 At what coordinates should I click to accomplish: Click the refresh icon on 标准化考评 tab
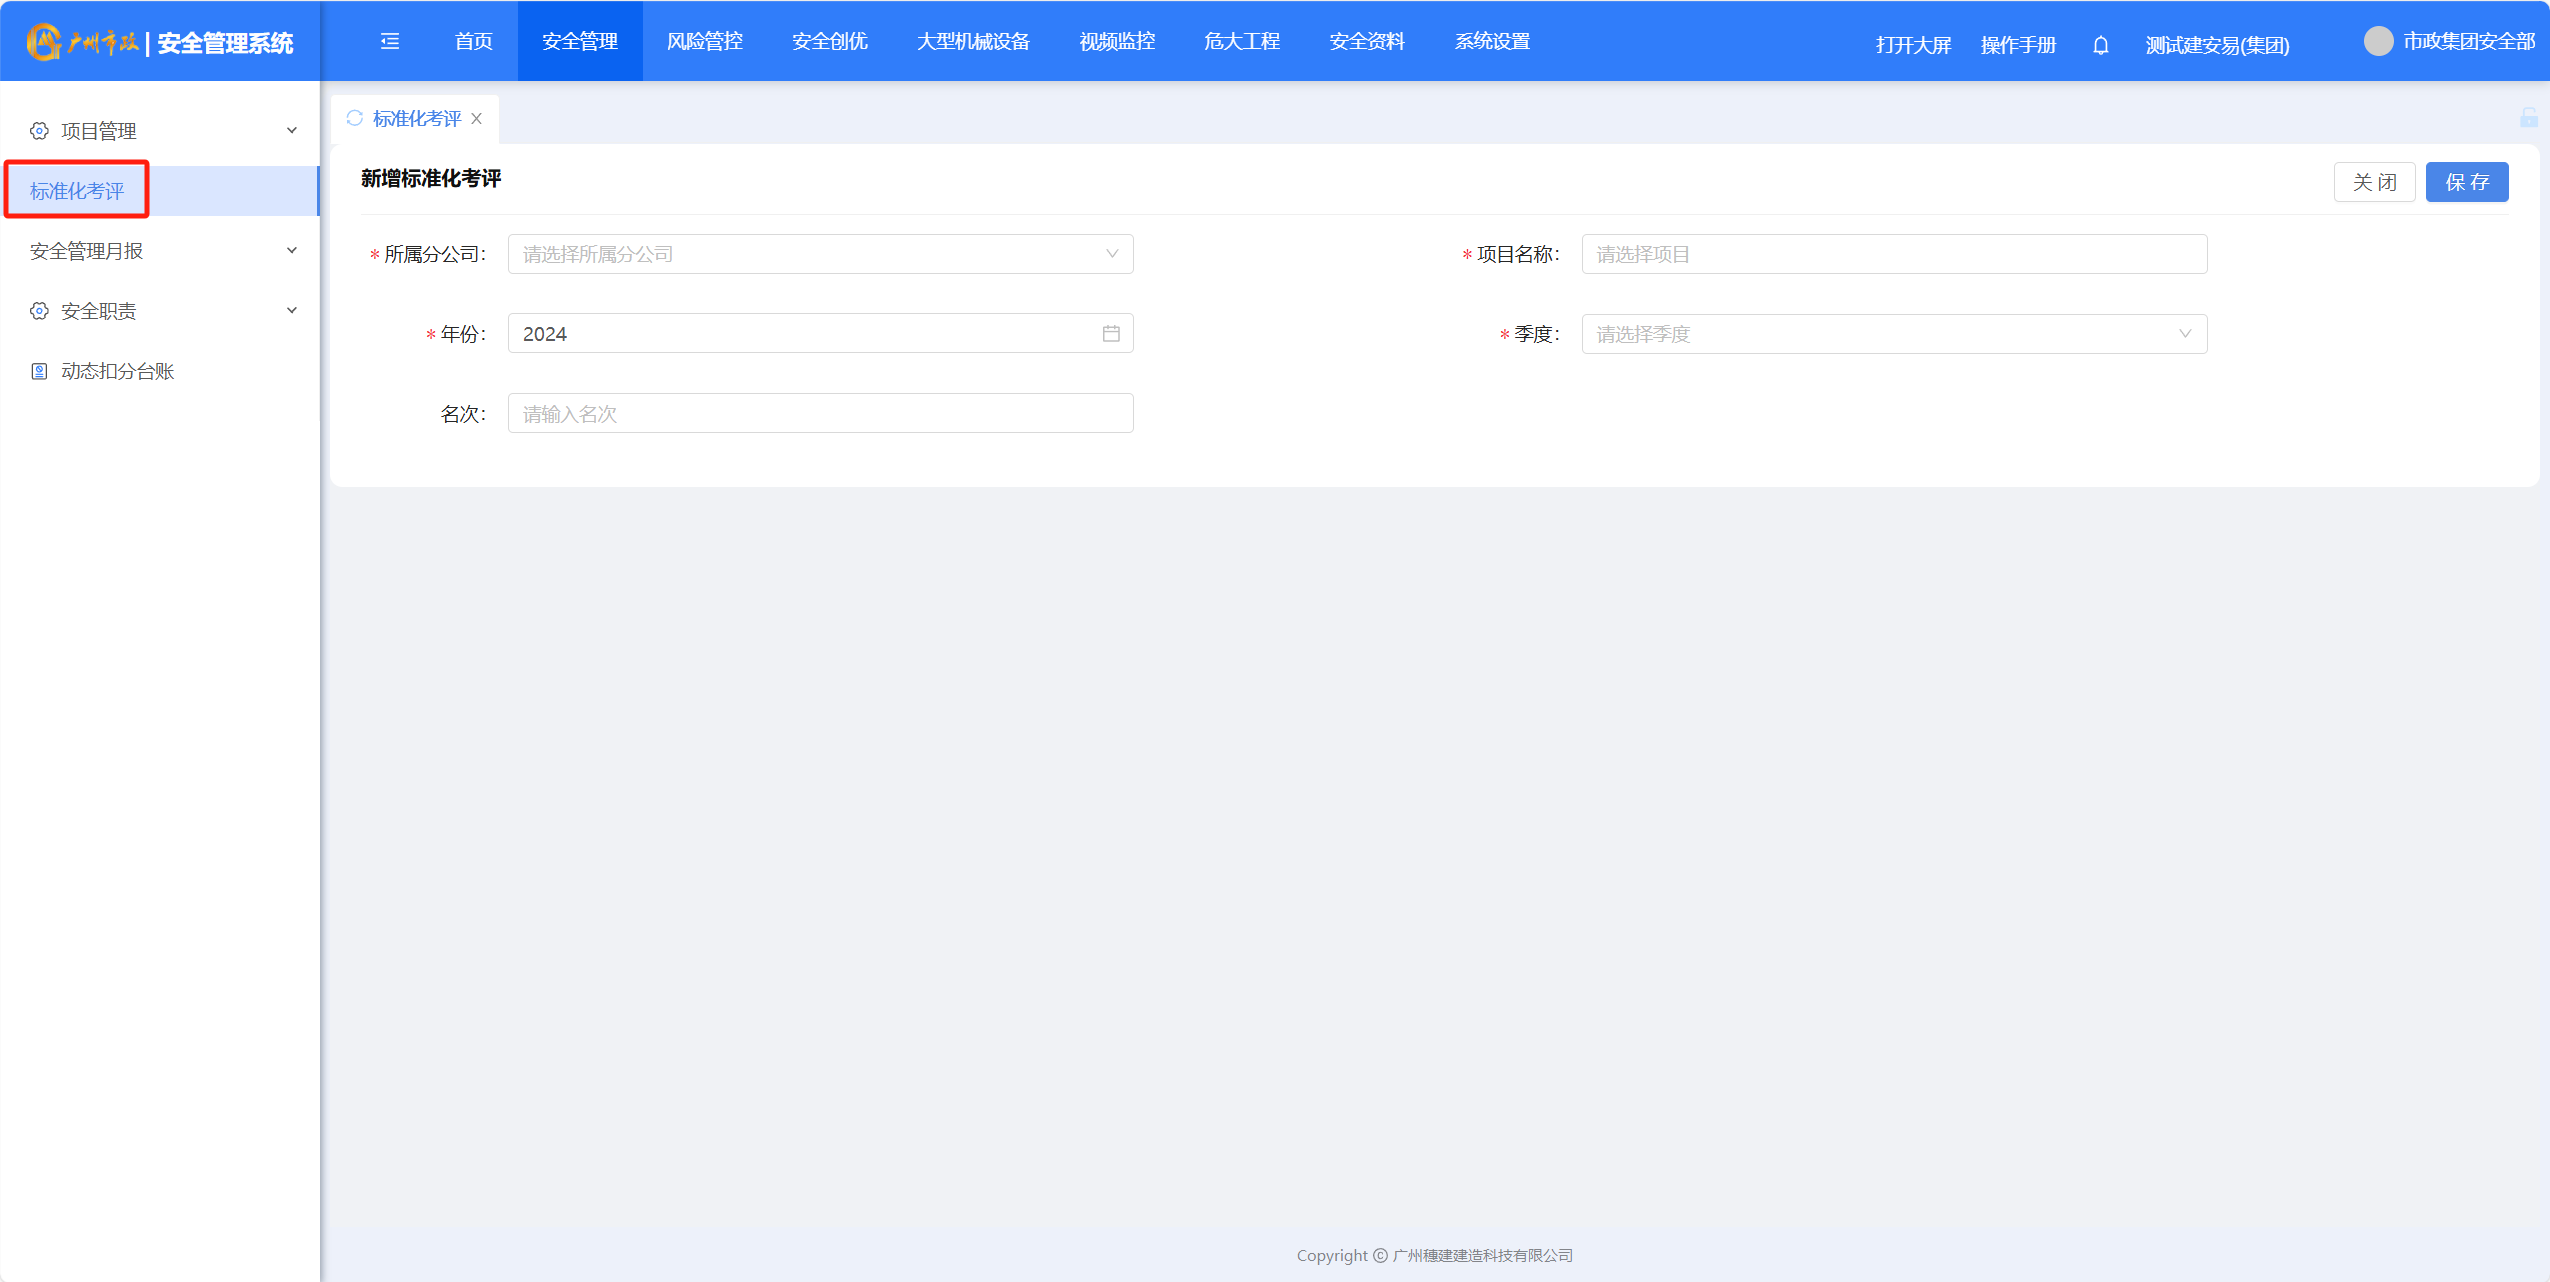(x=354, y=118)
